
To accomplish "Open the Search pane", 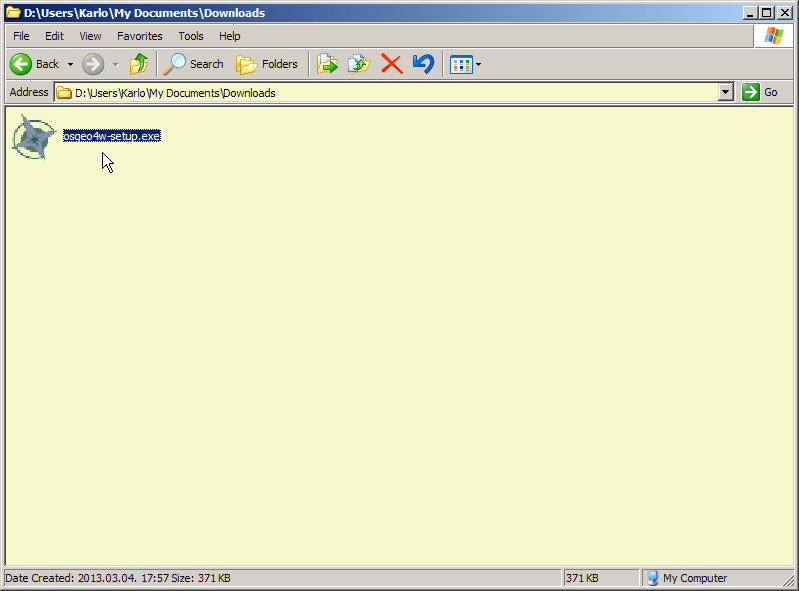I will pyautogui.click(x=194, y=64).
